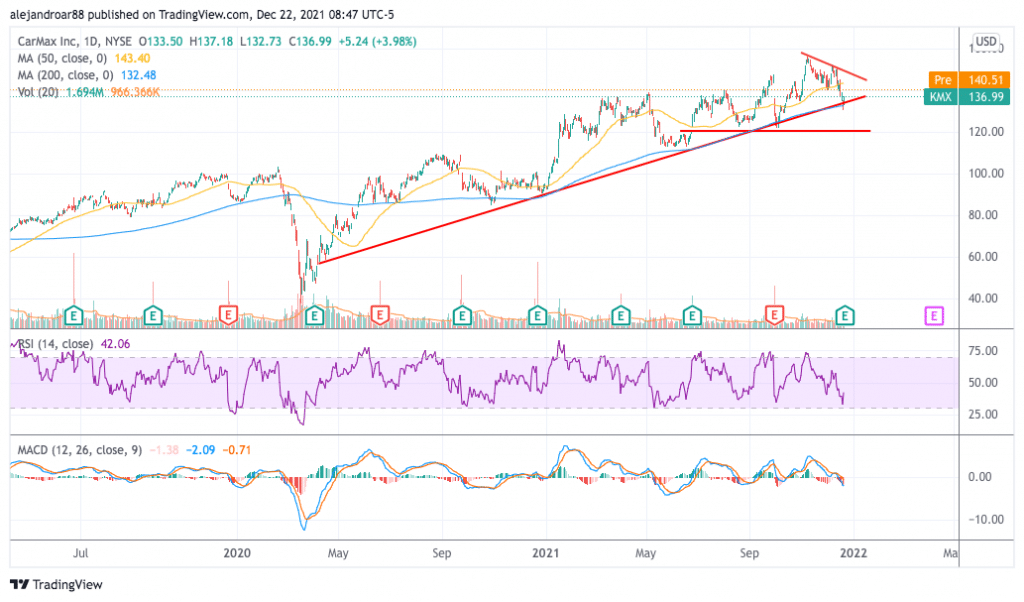1024x602 pixels.
Task: Click the RSI 50.00 axis label
Action: pyautogui.click(x=984, y=383)
